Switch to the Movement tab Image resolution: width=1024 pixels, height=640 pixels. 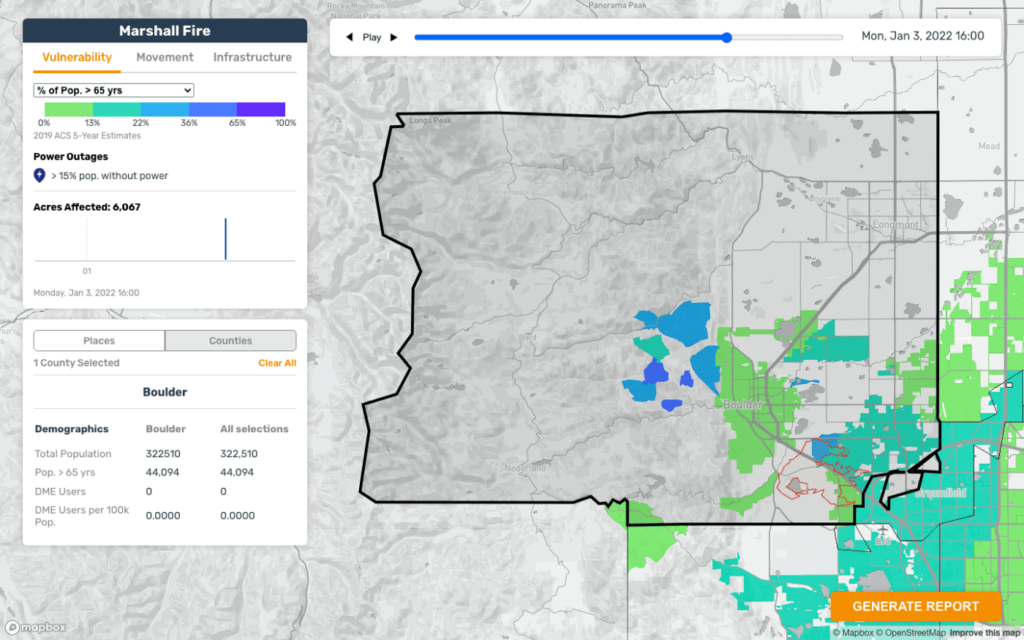165,57
